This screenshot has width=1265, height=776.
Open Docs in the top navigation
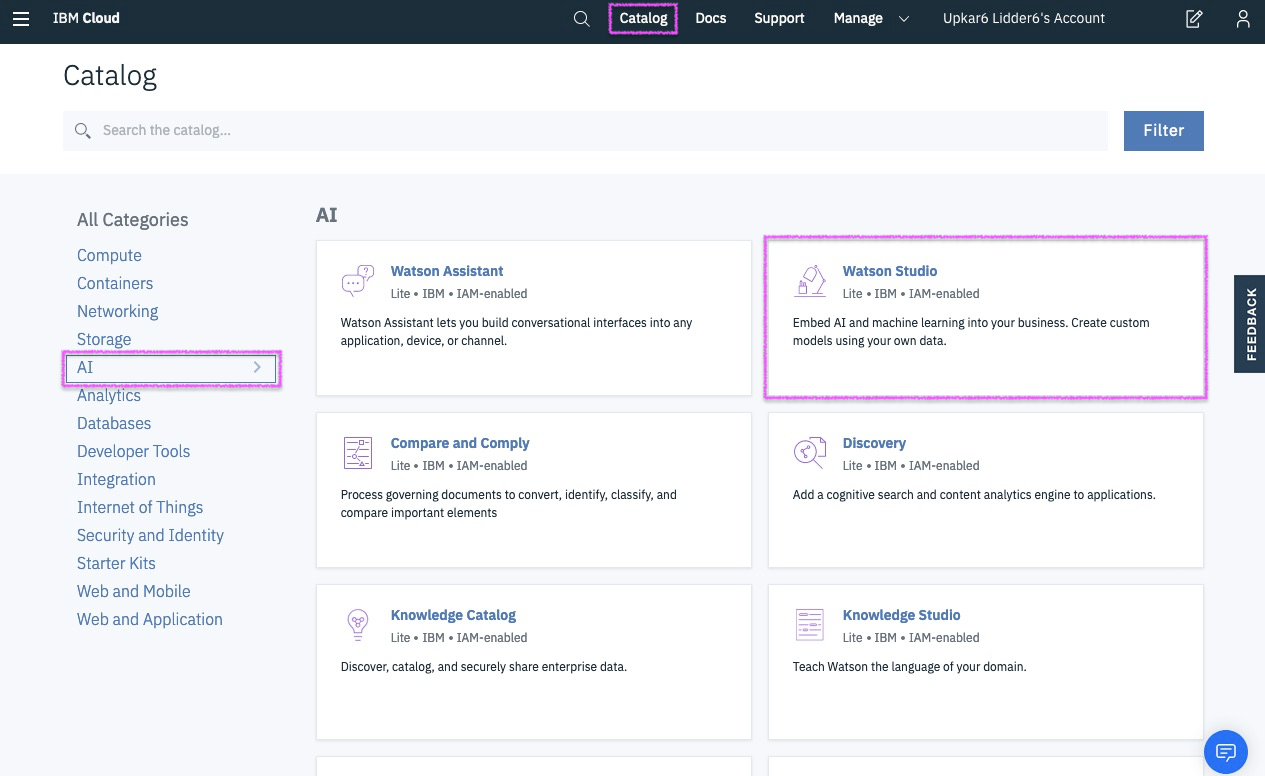point(711,18)
